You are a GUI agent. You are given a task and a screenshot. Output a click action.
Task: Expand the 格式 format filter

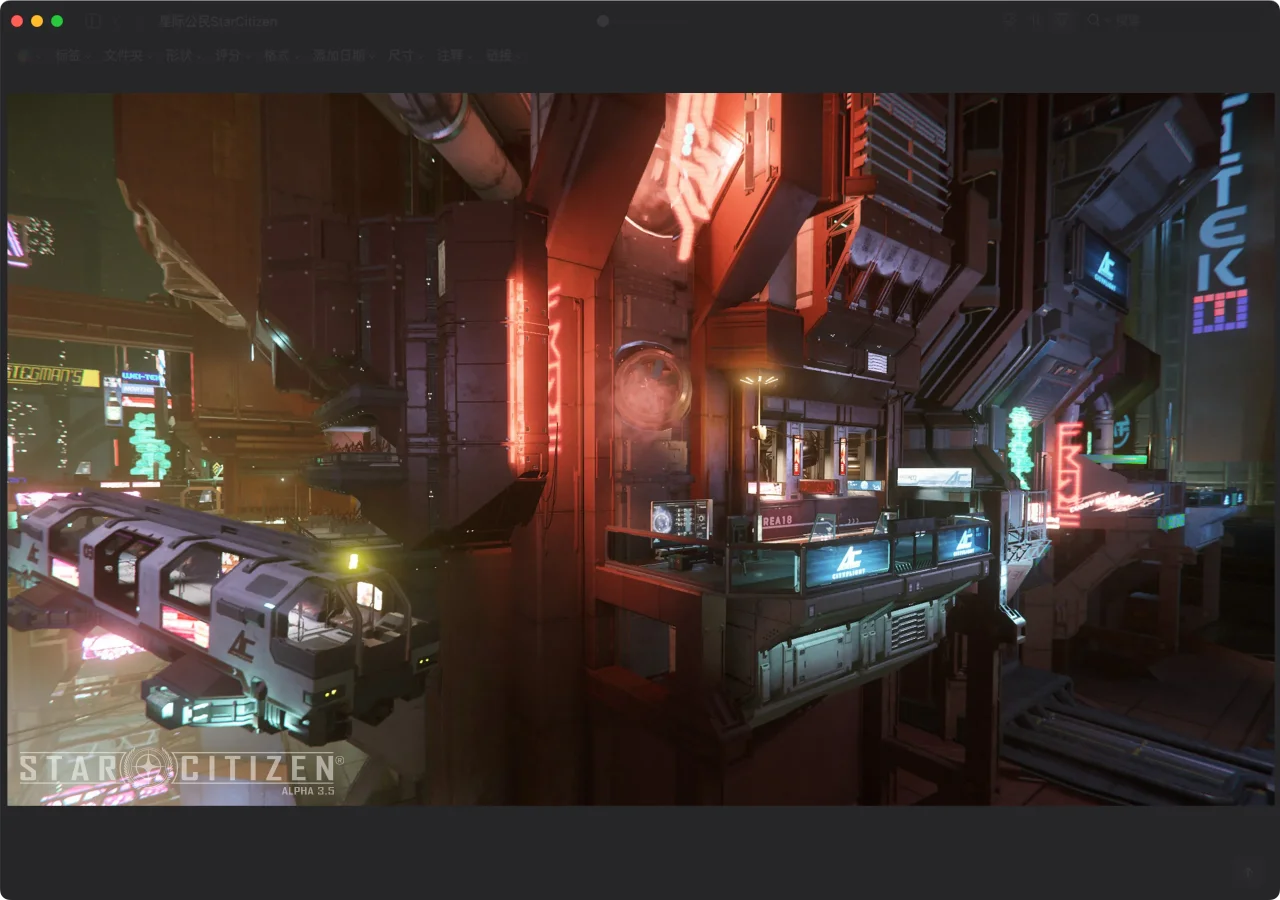click(282, 56)
